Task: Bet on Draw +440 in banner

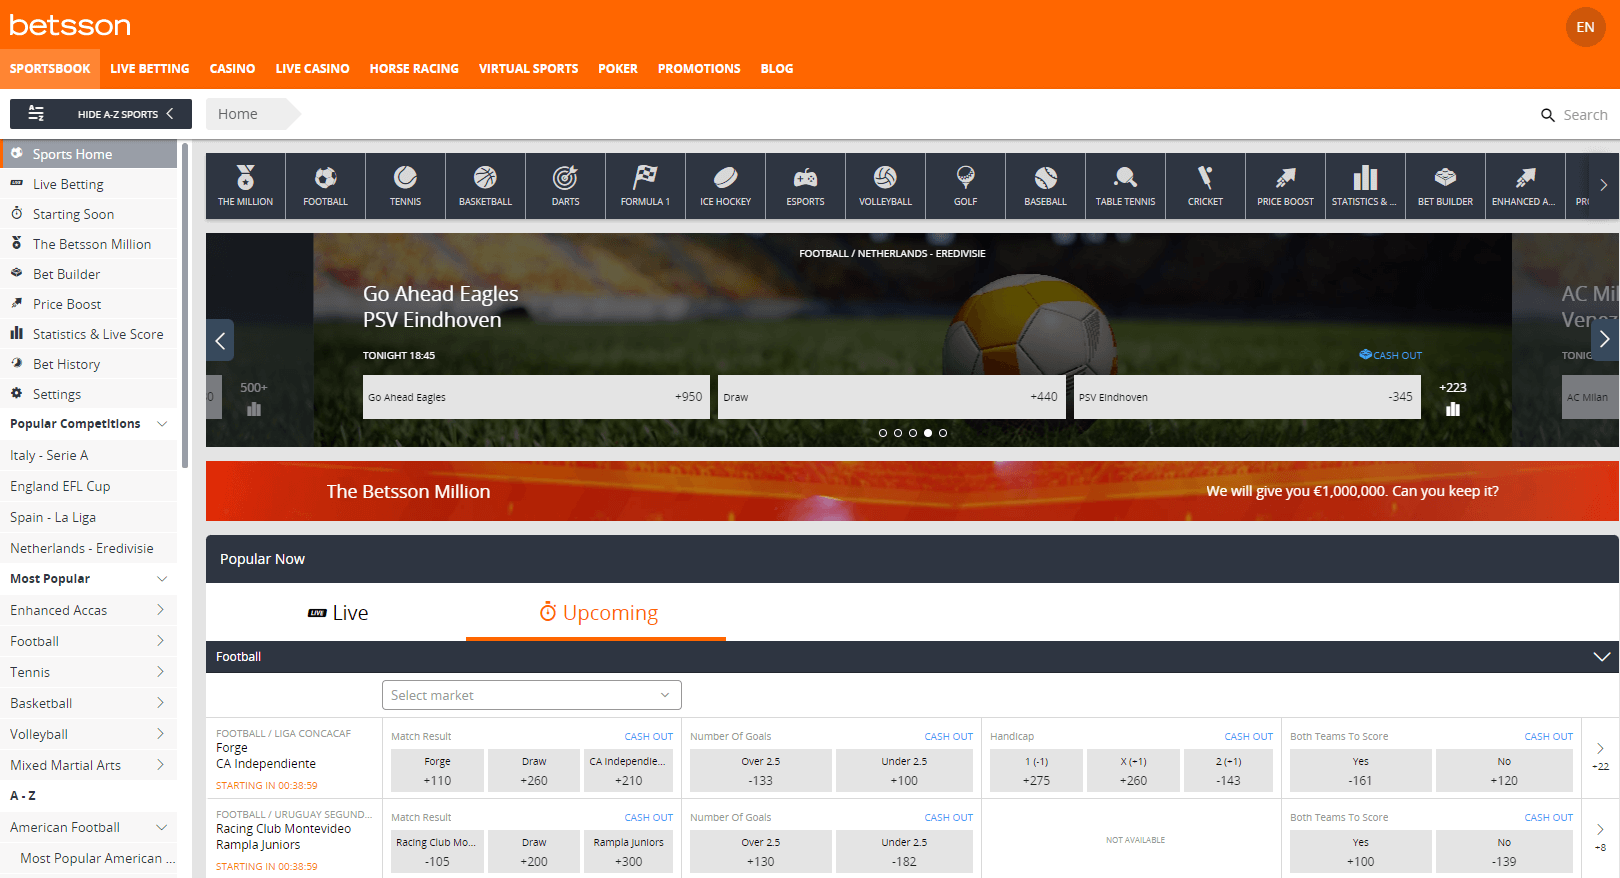Action: click(891, 397)
